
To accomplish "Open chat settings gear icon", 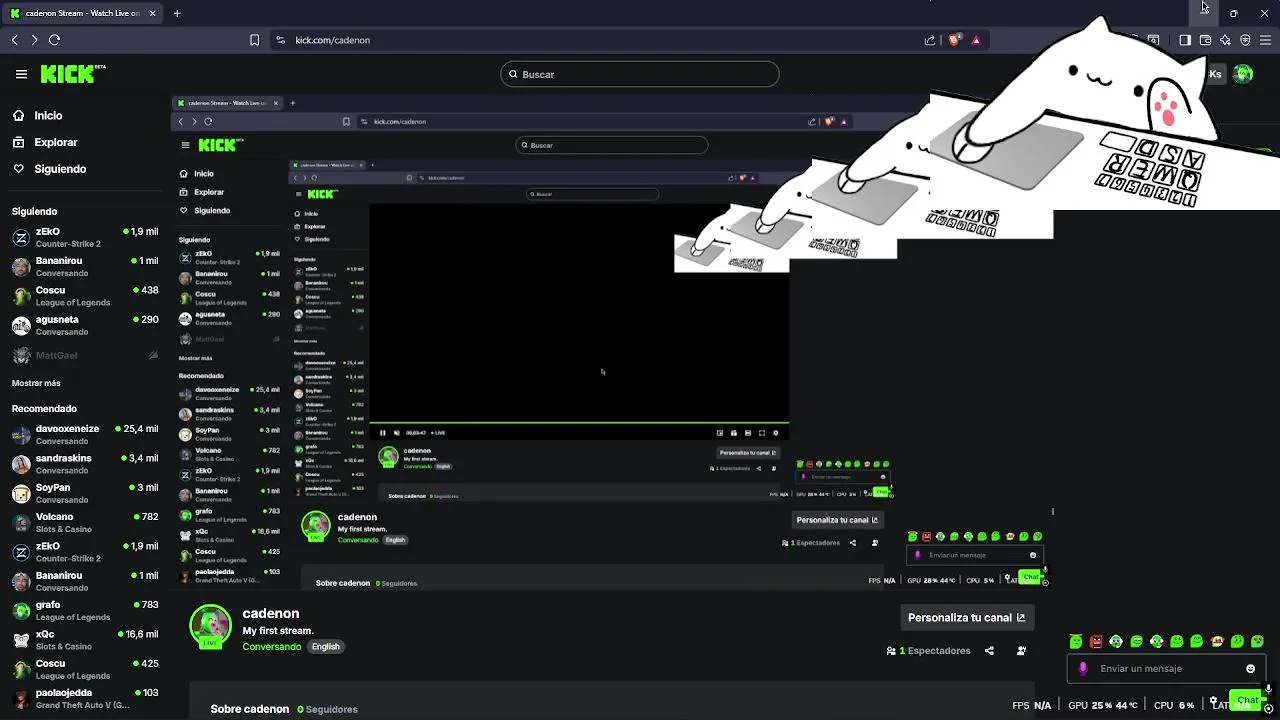I will coord(1213,701).
